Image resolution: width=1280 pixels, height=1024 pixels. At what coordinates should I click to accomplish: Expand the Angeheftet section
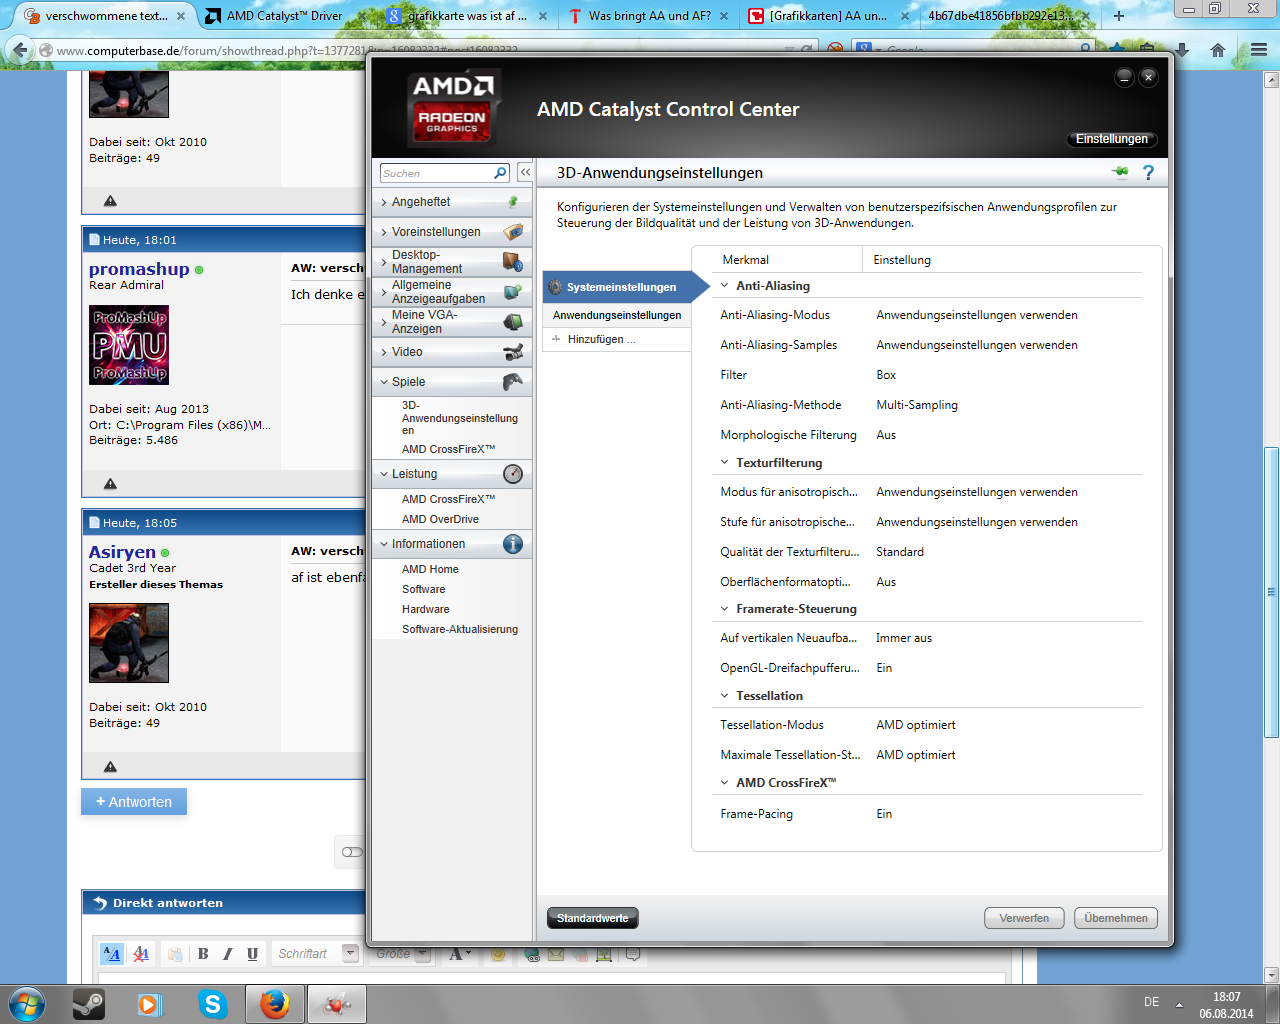pyautogui.click(x=384, y=202)
